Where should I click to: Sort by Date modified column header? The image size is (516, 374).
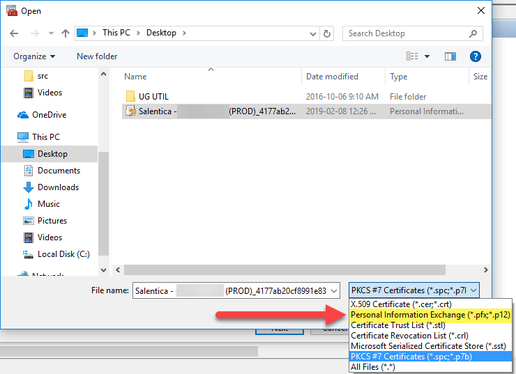[x=332, y=76]
